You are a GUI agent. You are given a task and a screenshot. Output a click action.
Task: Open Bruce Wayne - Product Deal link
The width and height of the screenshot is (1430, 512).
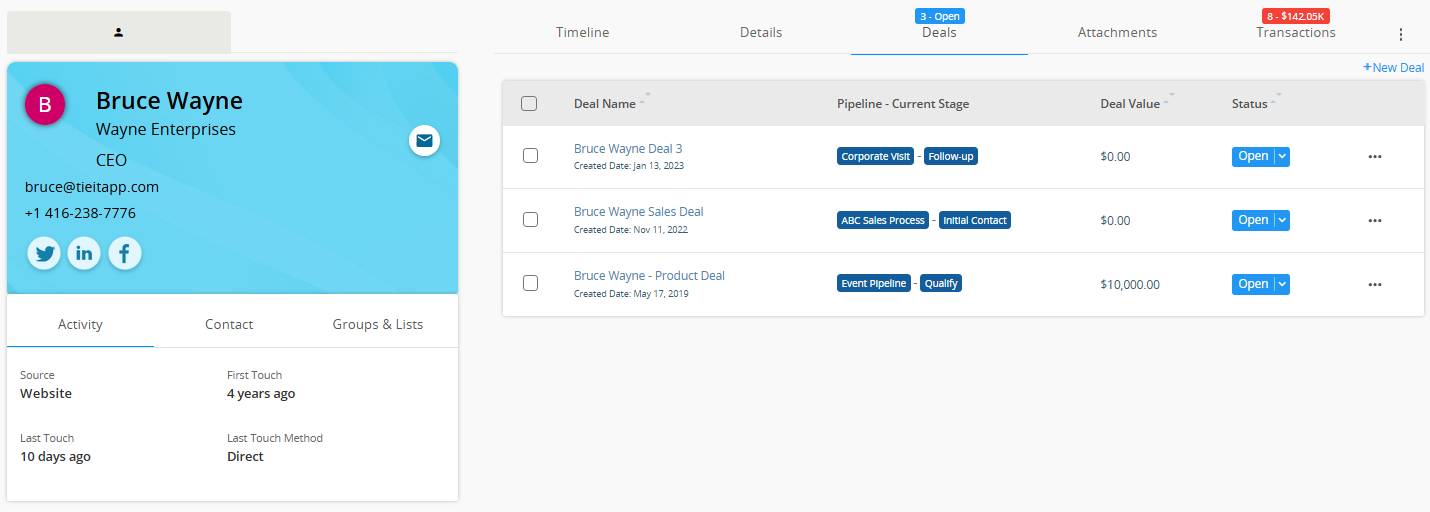[x=649, y=276]
